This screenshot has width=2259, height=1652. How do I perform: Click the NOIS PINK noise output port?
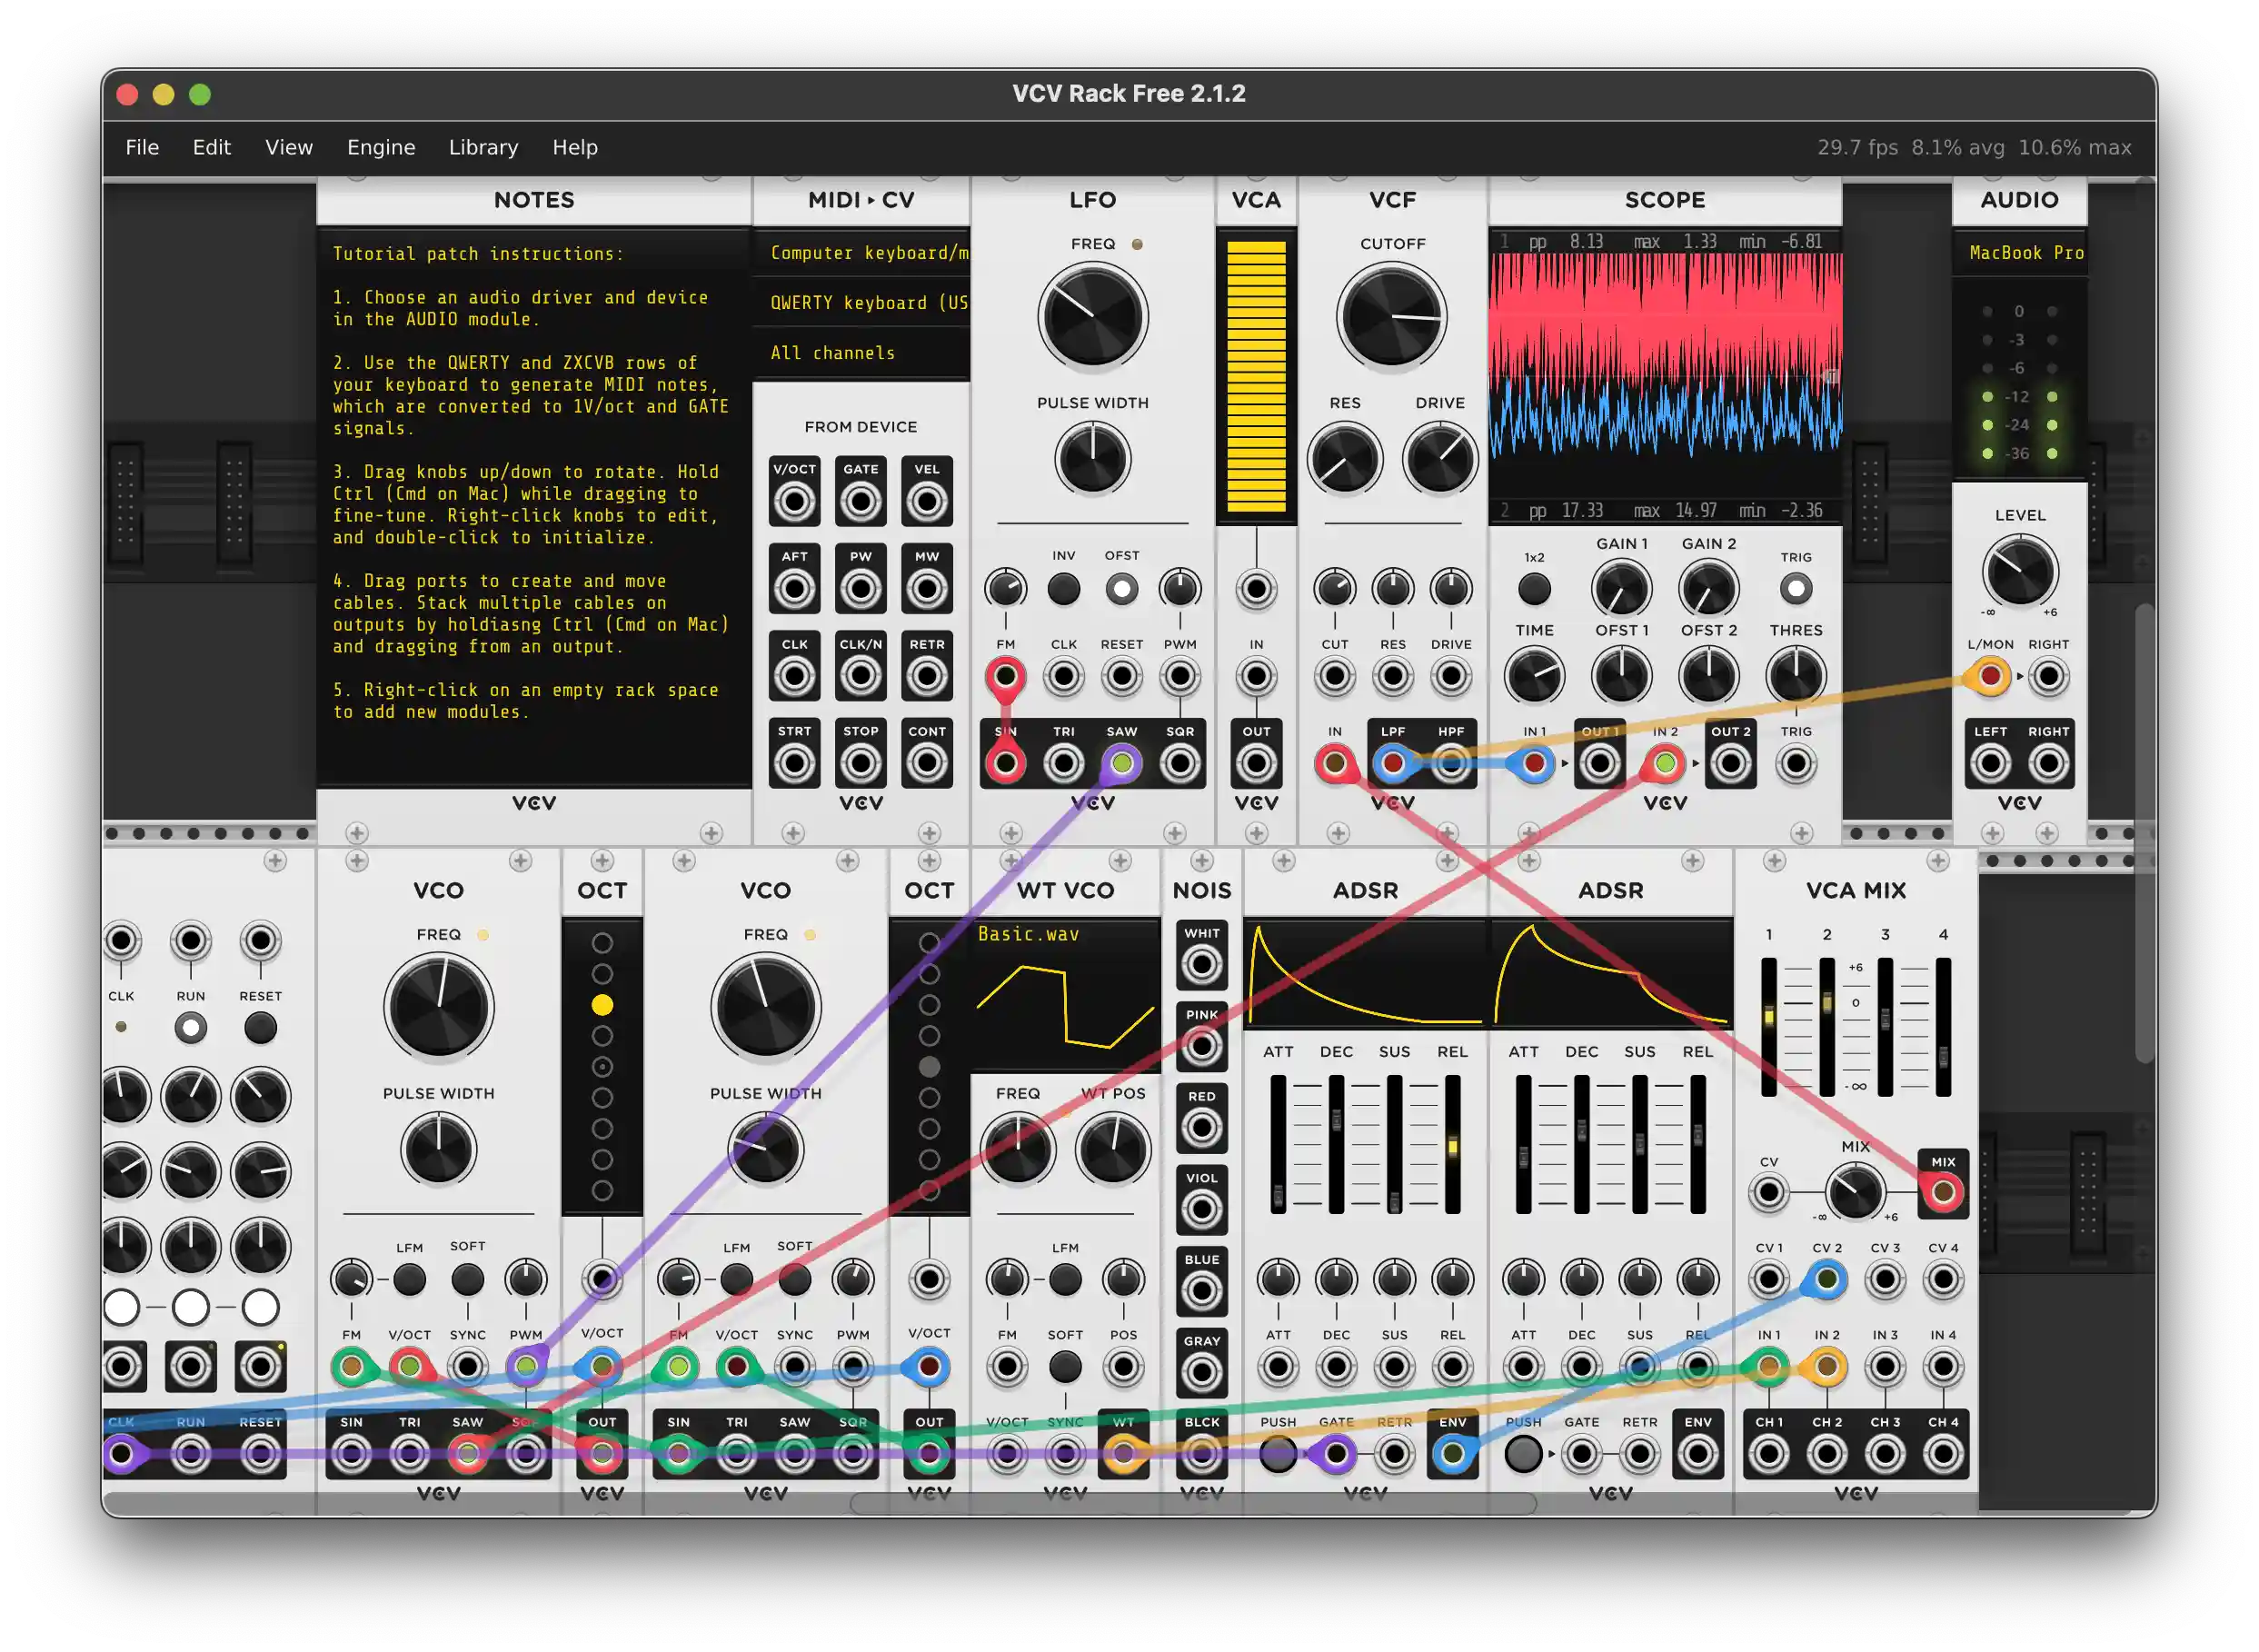click(x=1201, y=1047)
